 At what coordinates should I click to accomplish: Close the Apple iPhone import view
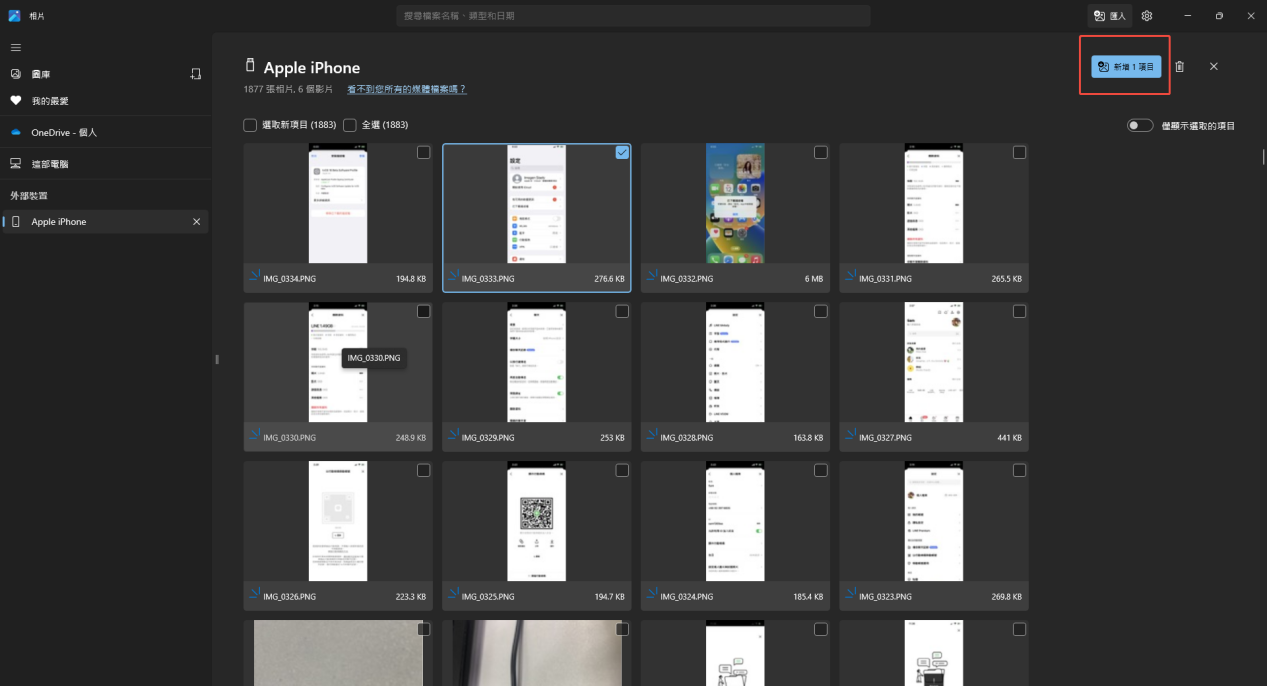[x=1214, y=66]
